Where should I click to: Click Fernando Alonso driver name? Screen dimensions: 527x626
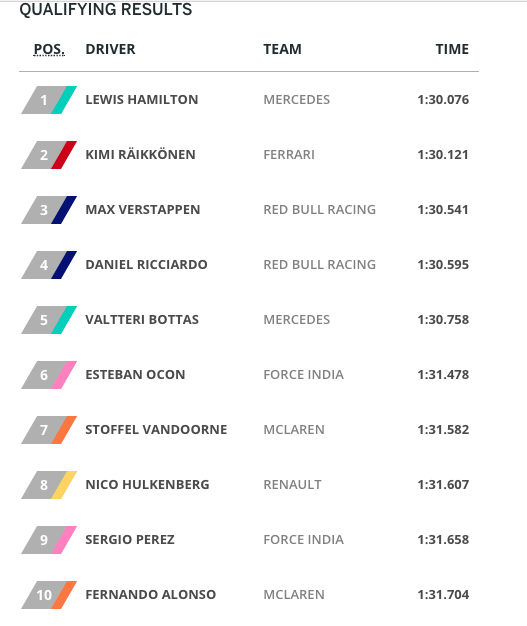(151, 594)
